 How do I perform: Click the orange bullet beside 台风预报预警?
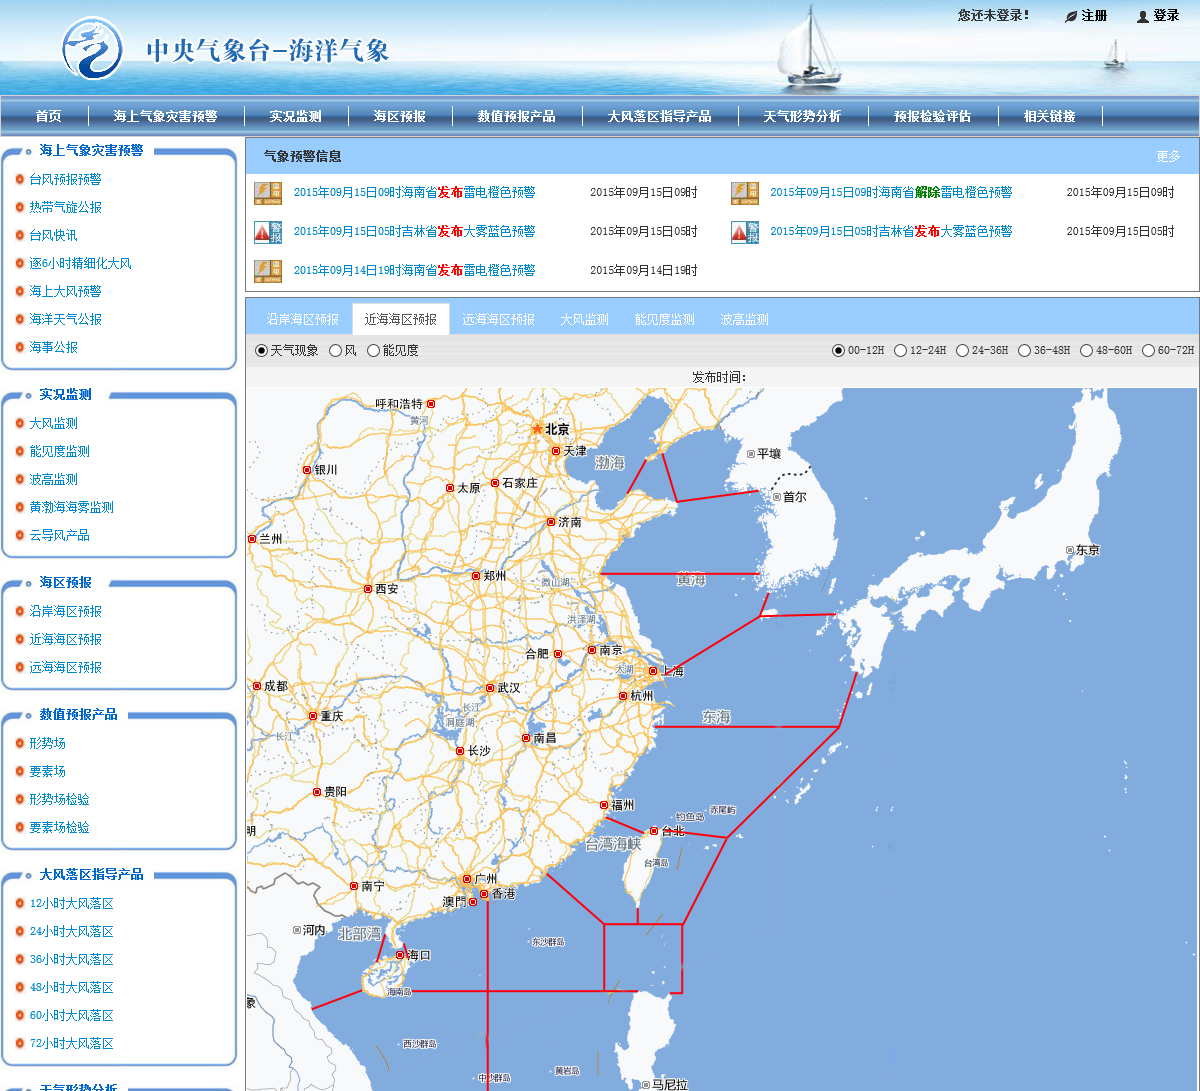click(20, 180)
